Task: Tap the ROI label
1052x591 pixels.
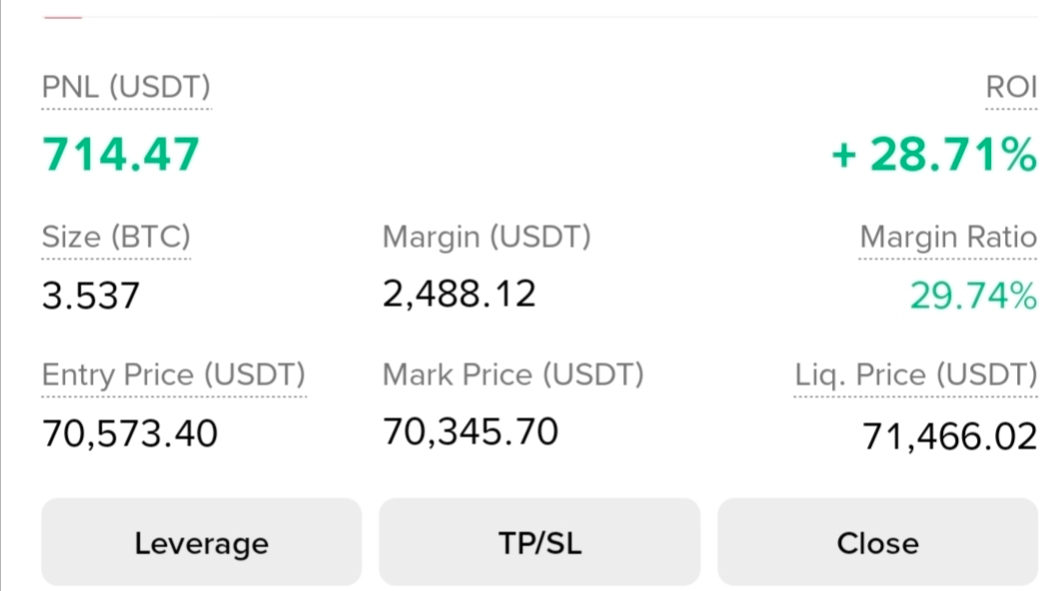Action: (1011, 87)
